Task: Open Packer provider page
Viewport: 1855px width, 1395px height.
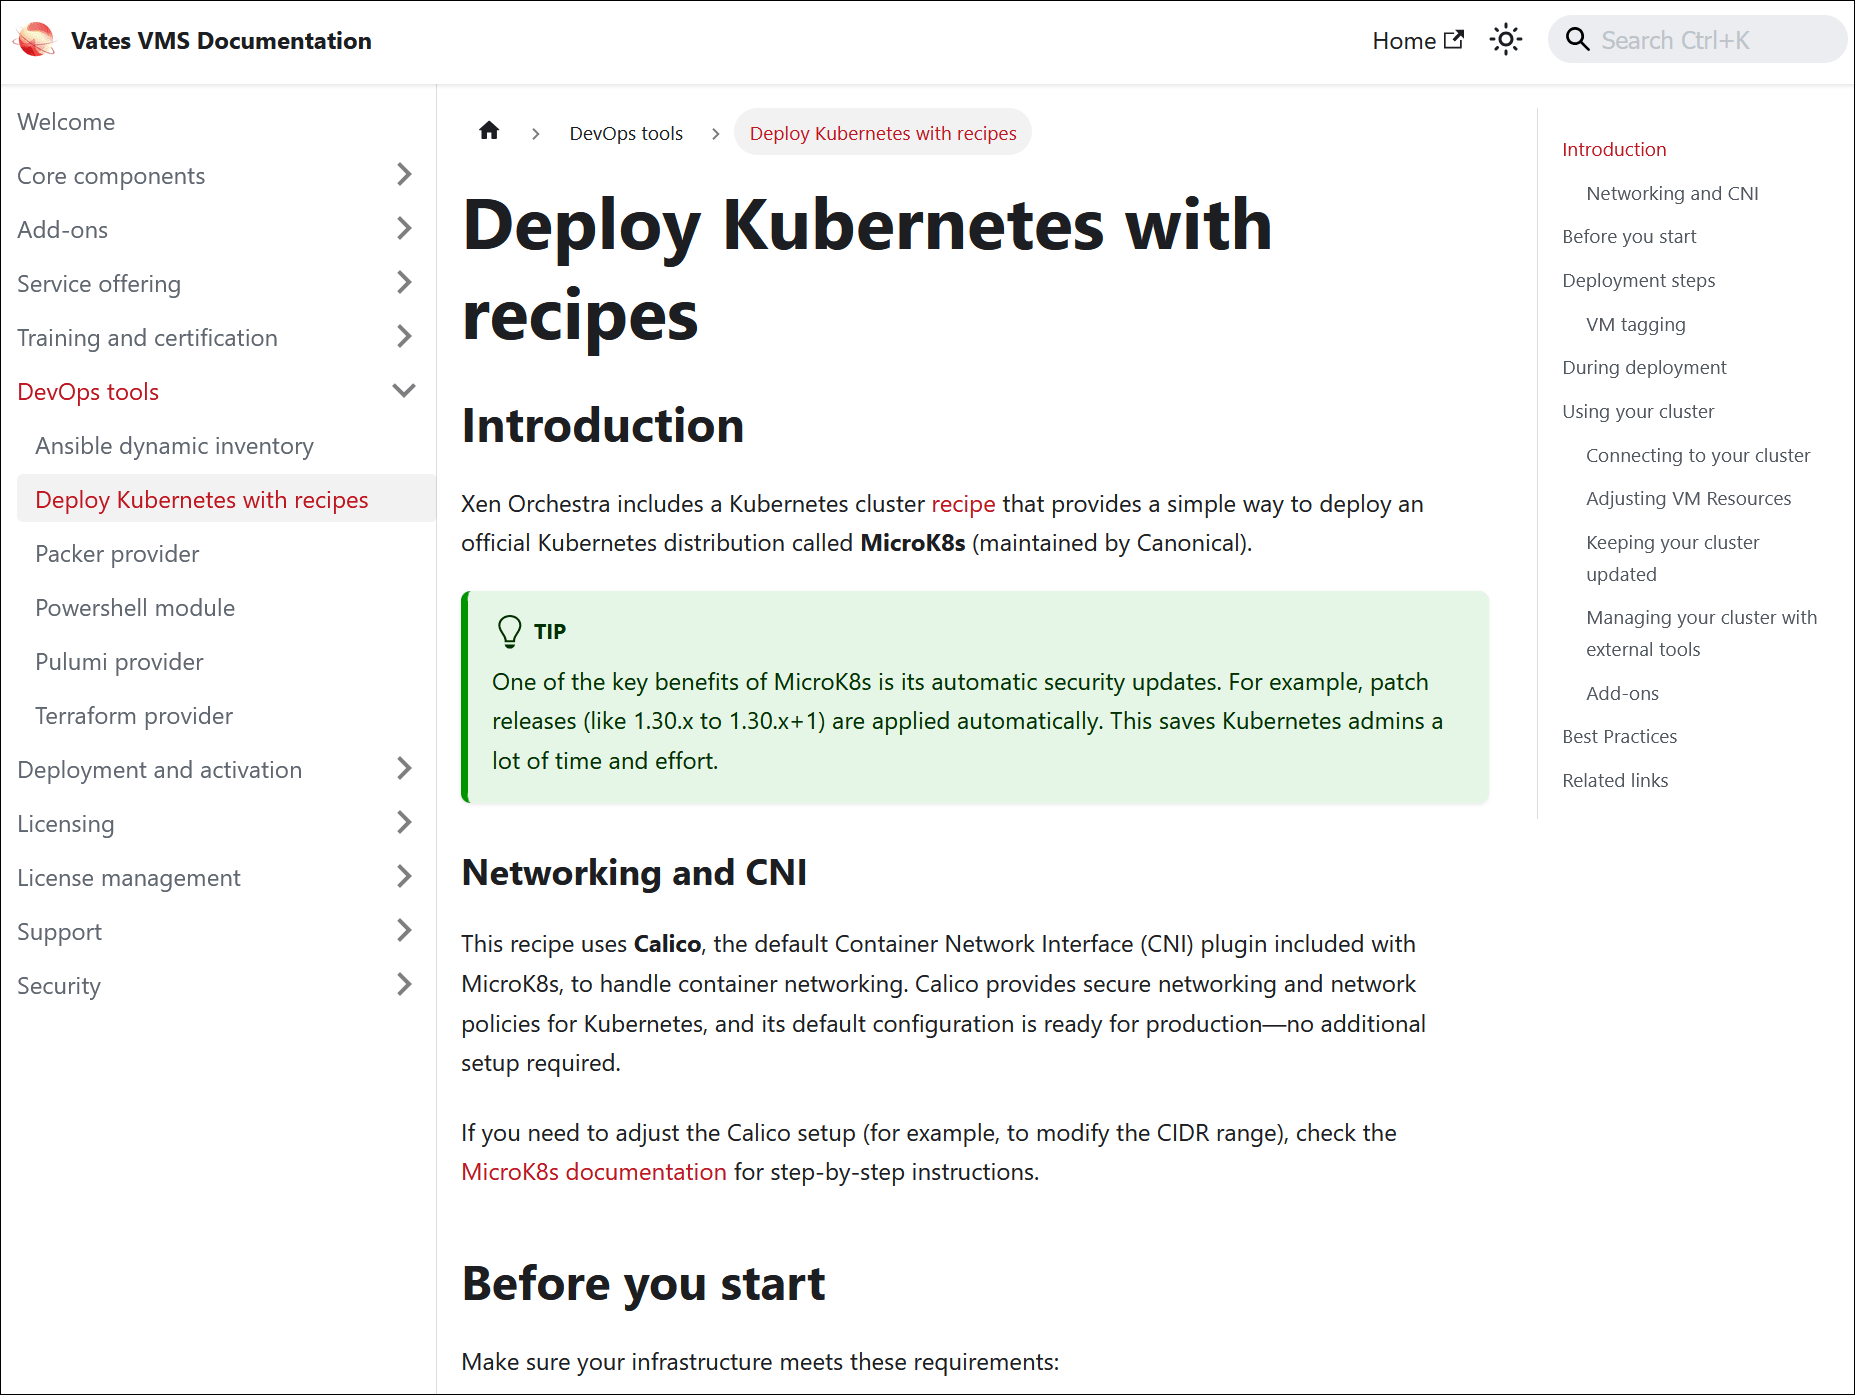Action: point(117,554)
